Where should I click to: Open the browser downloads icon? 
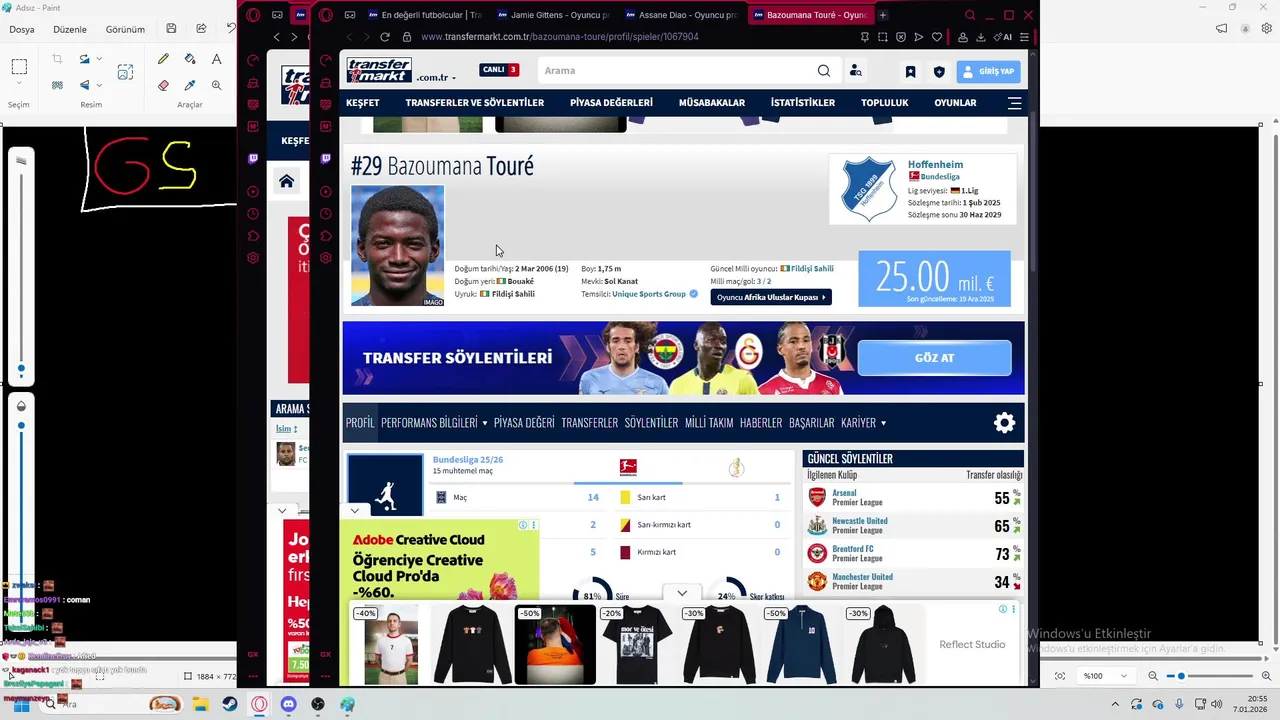pyautogui.click(x=981, y=37)
